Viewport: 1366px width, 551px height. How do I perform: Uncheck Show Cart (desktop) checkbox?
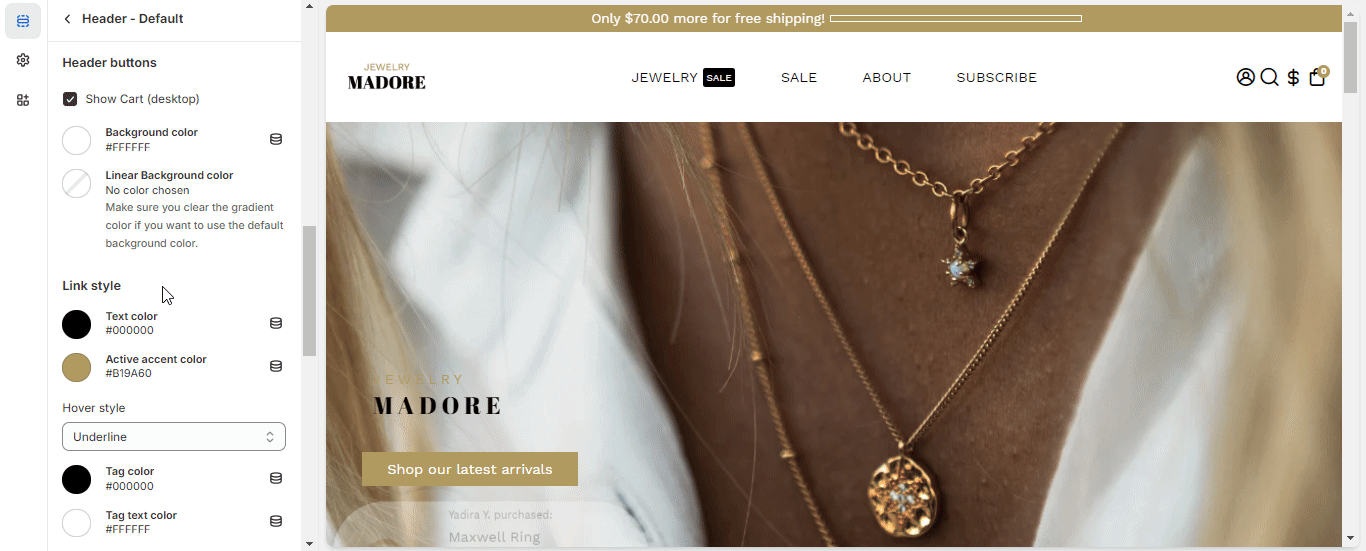pyautogui.click(x=70, y=99)
